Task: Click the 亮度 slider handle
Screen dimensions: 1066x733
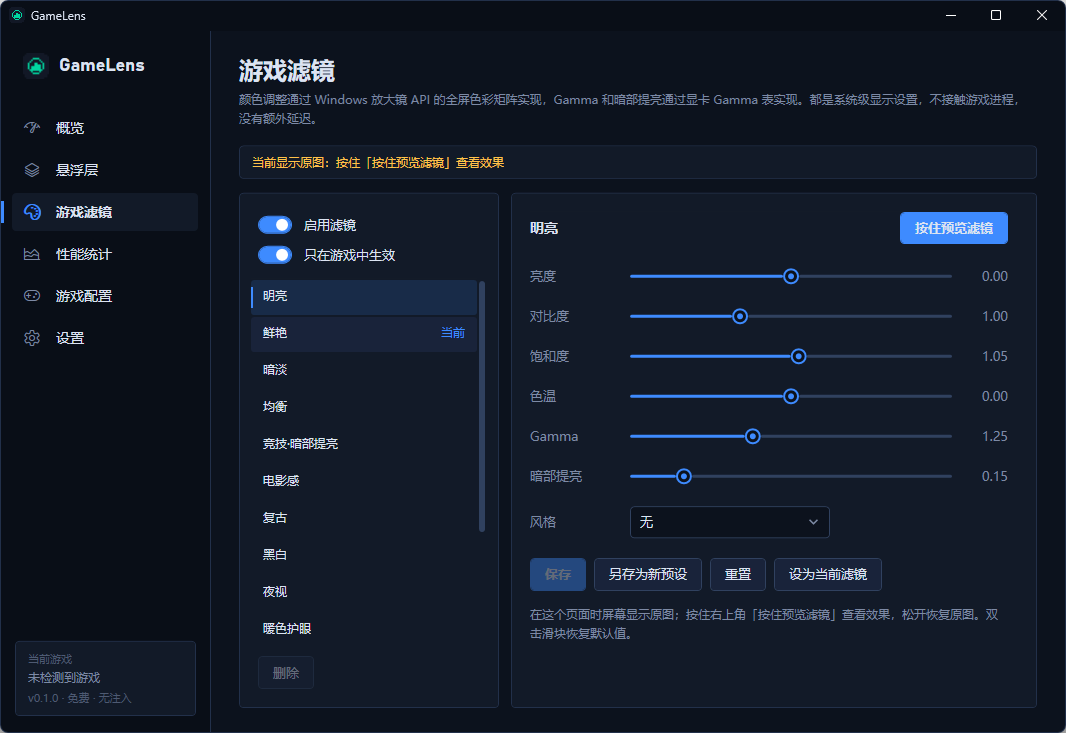Action: [791, 277]
